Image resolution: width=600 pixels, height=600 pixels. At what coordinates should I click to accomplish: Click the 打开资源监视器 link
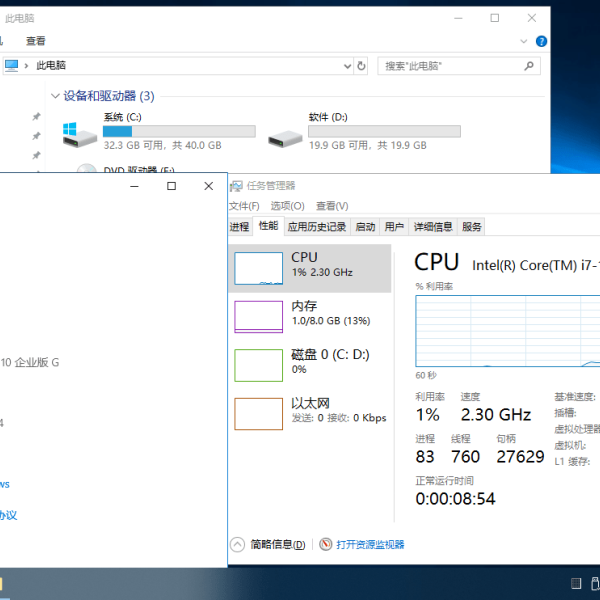coord(370,544)
